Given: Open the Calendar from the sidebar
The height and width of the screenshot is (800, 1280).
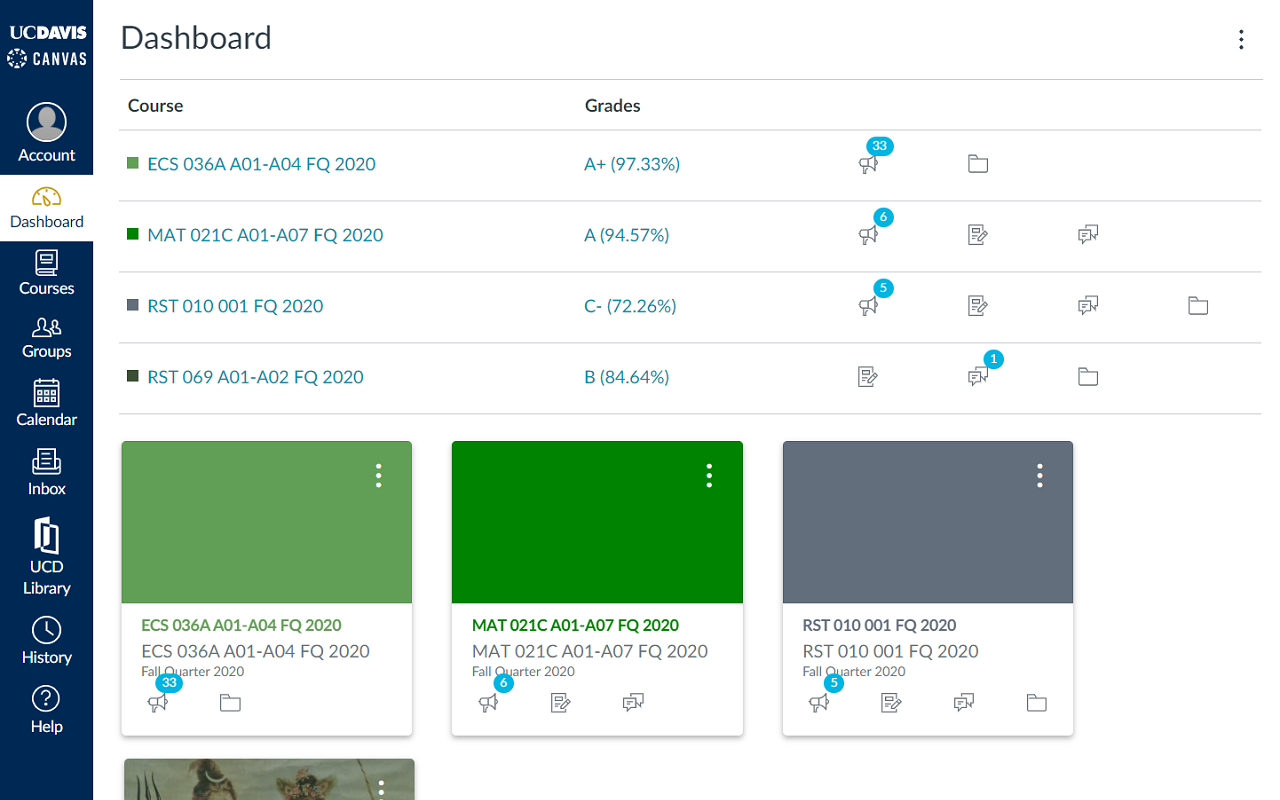Looking at the screenshot, I should point(46,404).
